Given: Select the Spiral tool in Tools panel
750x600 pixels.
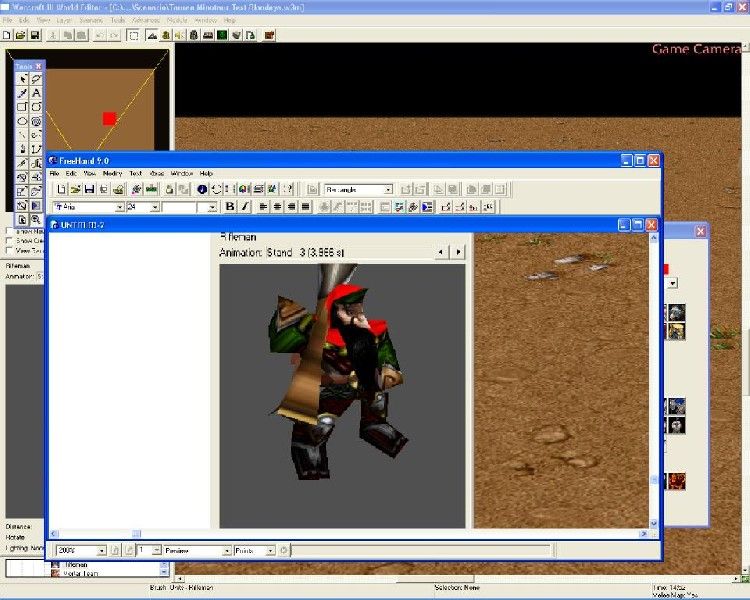Looking at the screenshot, I should tap(36, 121).
